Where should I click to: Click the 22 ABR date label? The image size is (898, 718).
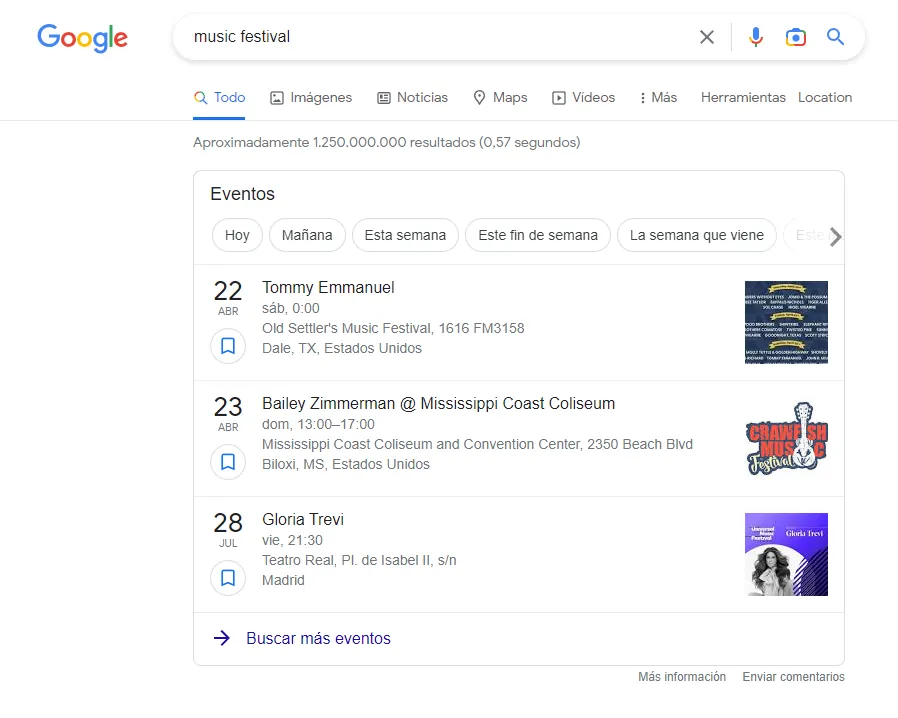[x=228, y=298]
